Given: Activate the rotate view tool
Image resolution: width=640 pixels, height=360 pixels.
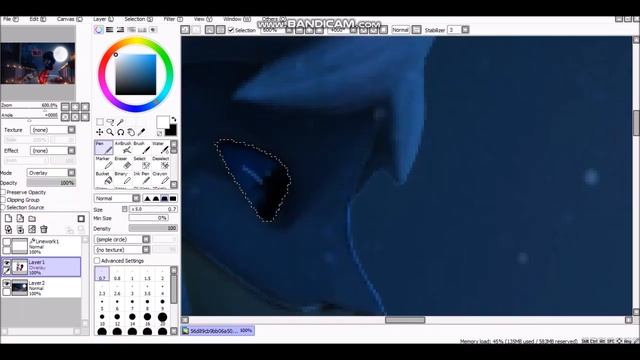Looking at the screenshot, I should tap(120, 132).
